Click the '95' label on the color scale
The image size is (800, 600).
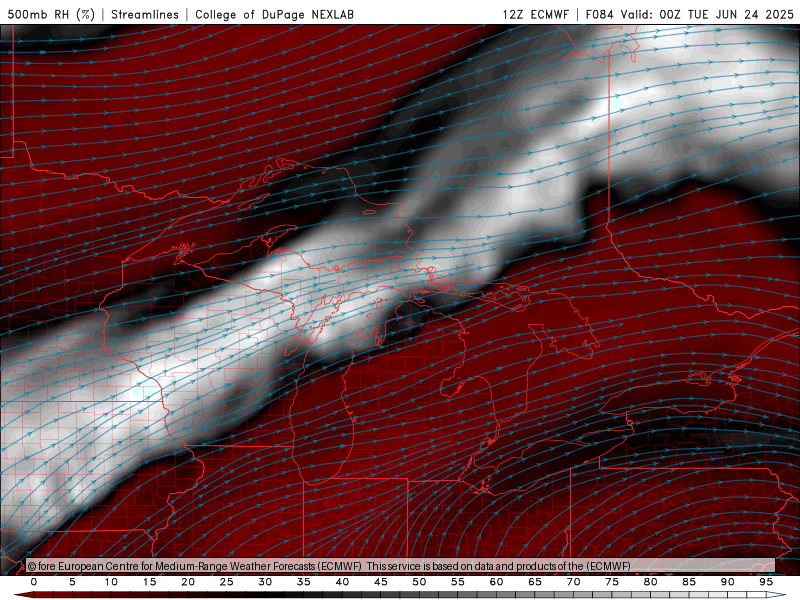[766, 582]
